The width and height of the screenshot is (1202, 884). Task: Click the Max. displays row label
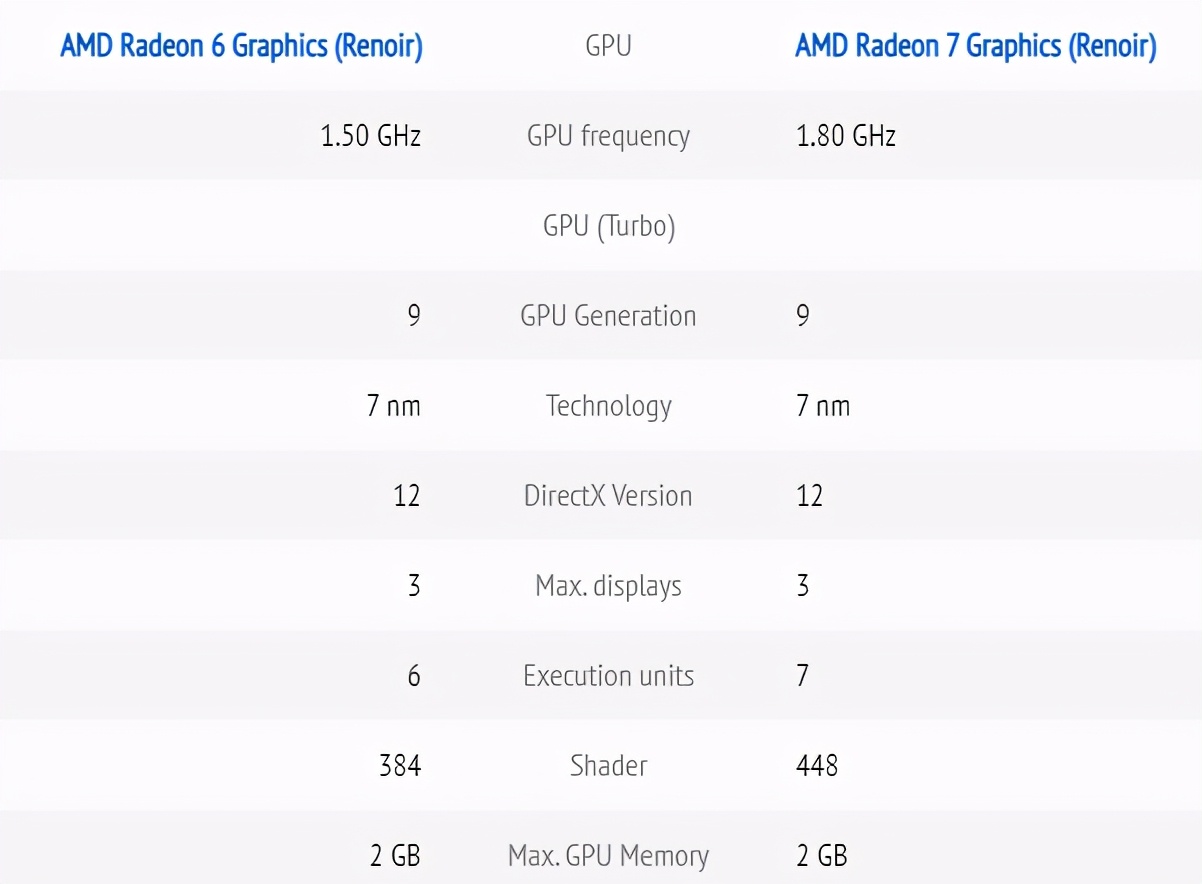coord(608,586)
